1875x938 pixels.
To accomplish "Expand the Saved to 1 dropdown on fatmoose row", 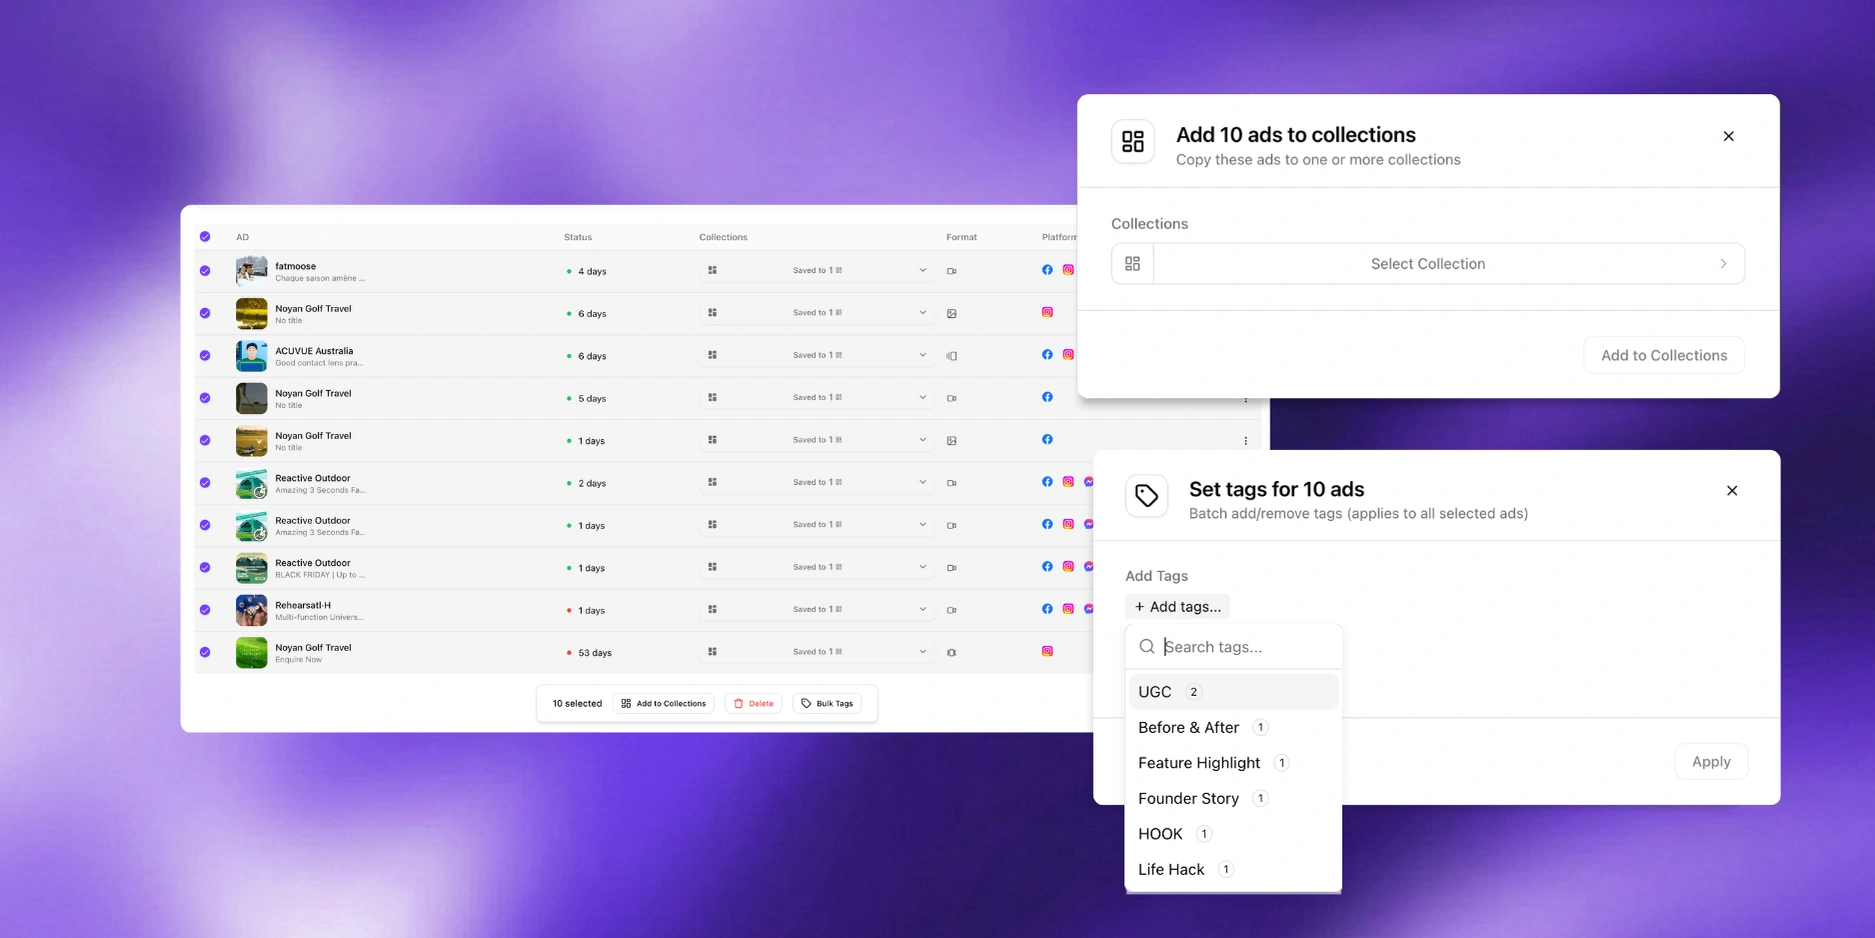I will click(922, 269).
